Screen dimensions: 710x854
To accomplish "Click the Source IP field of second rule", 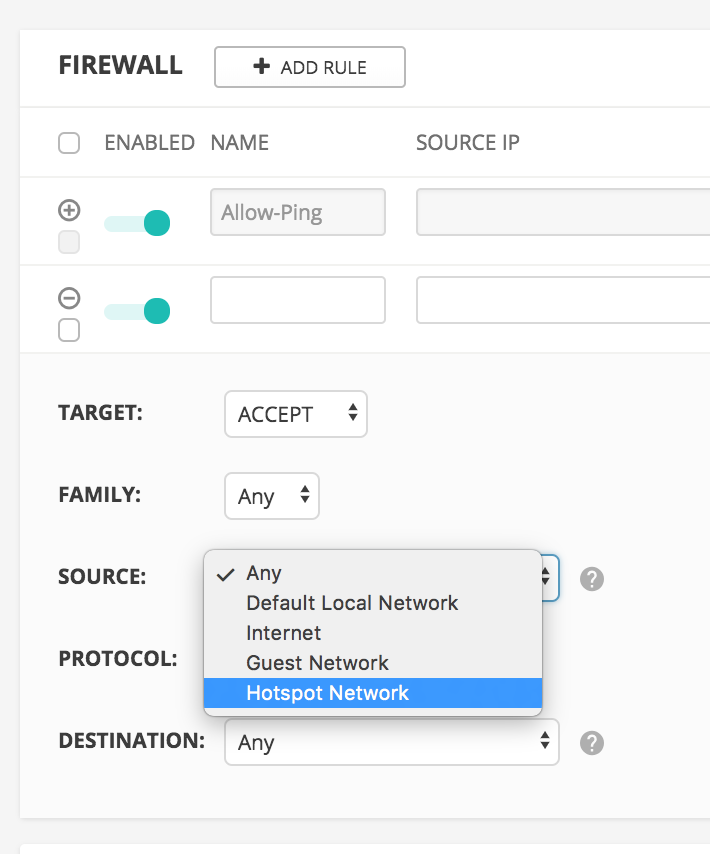I will pos(562,301).
